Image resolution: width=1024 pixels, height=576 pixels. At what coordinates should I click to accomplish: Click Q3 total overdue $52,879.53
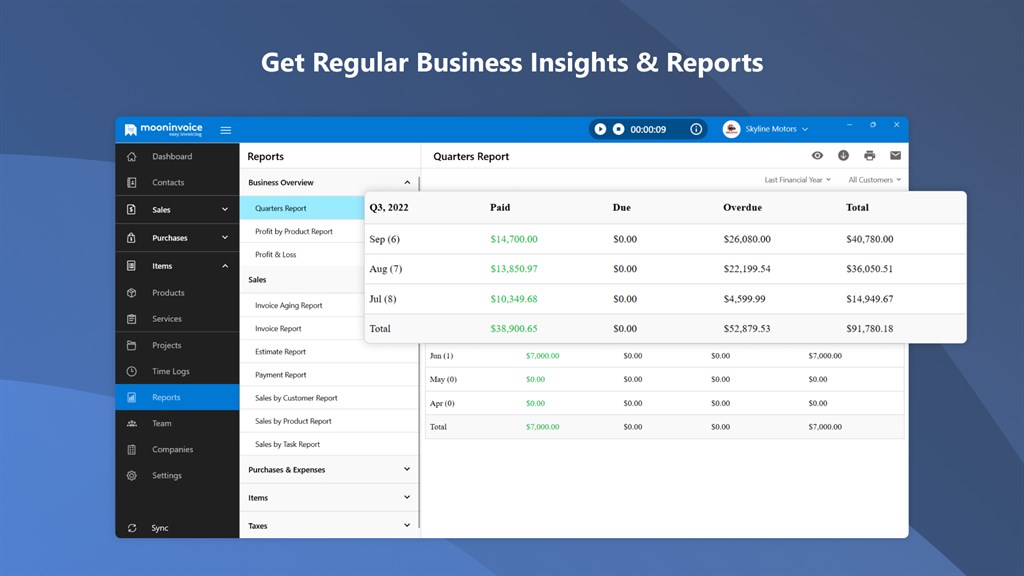click(x=746, y=328)
